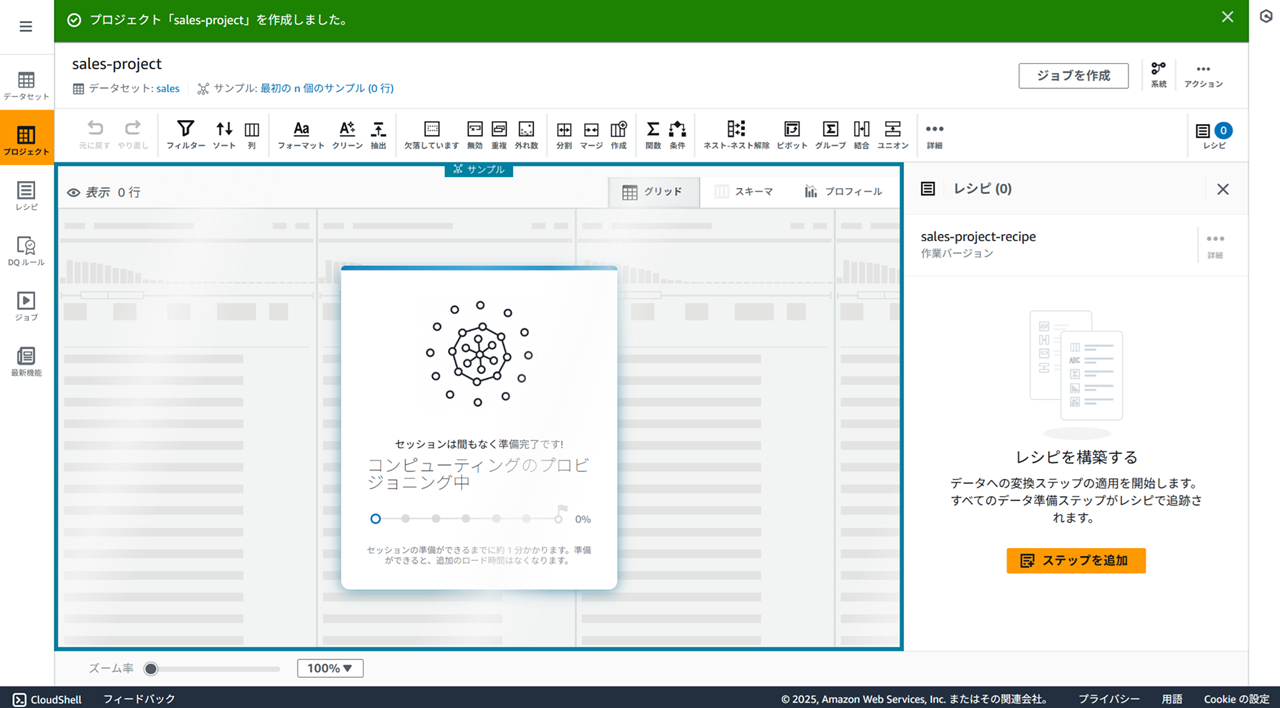Open レシピ in the left sidebar
Viewport: 1280px width, 708px height.
point(26,196)
